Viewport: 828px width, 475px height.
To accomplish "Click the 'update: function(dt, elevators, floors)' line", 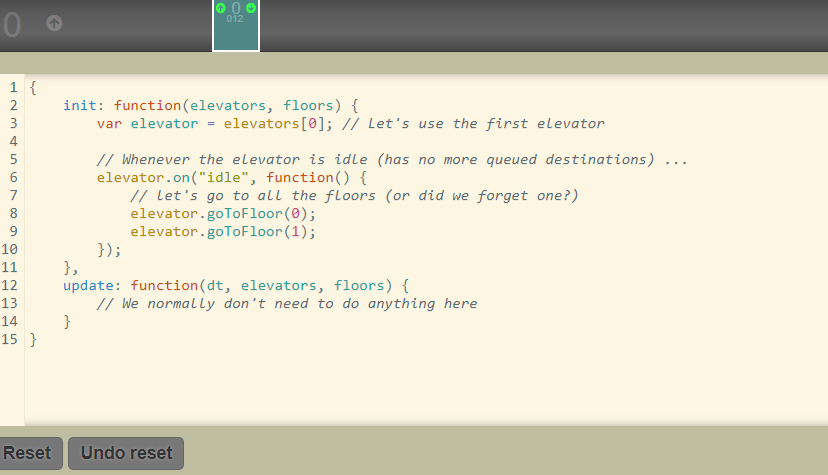I will click(236, 286).
